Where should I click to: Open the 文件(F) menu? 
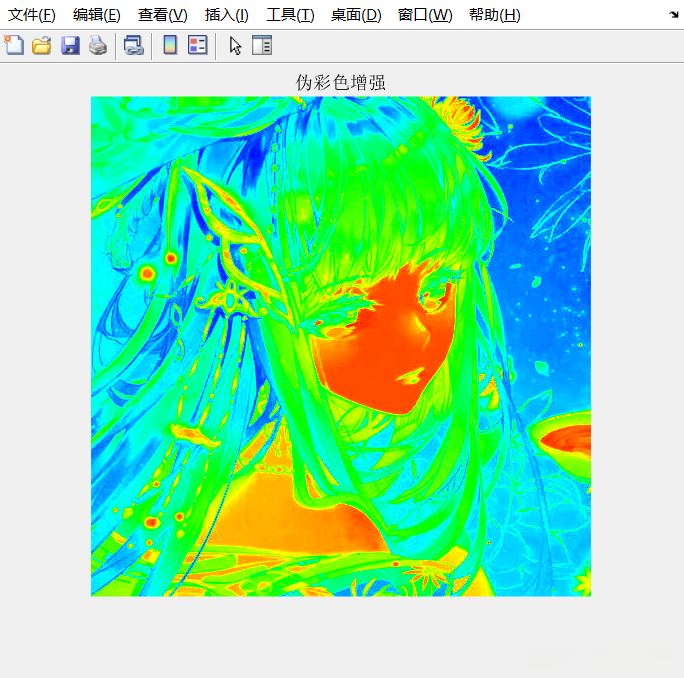[32, 15]
